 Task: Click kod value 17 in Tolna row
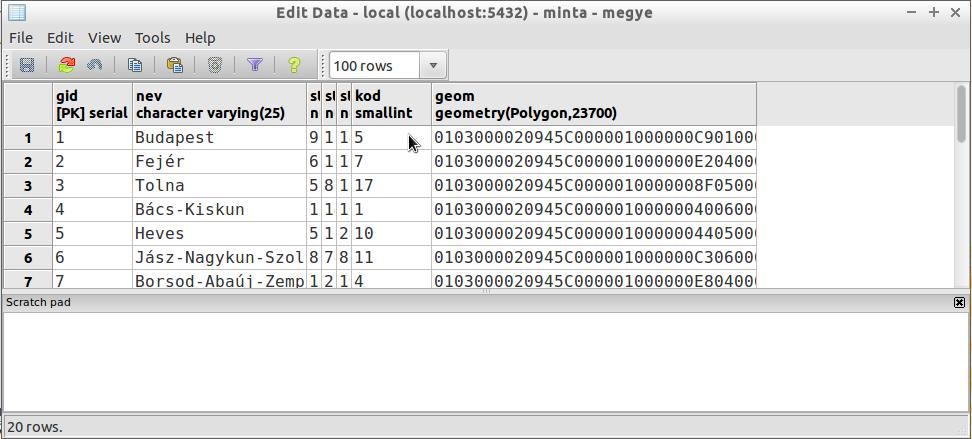click(x=391, y=186)
